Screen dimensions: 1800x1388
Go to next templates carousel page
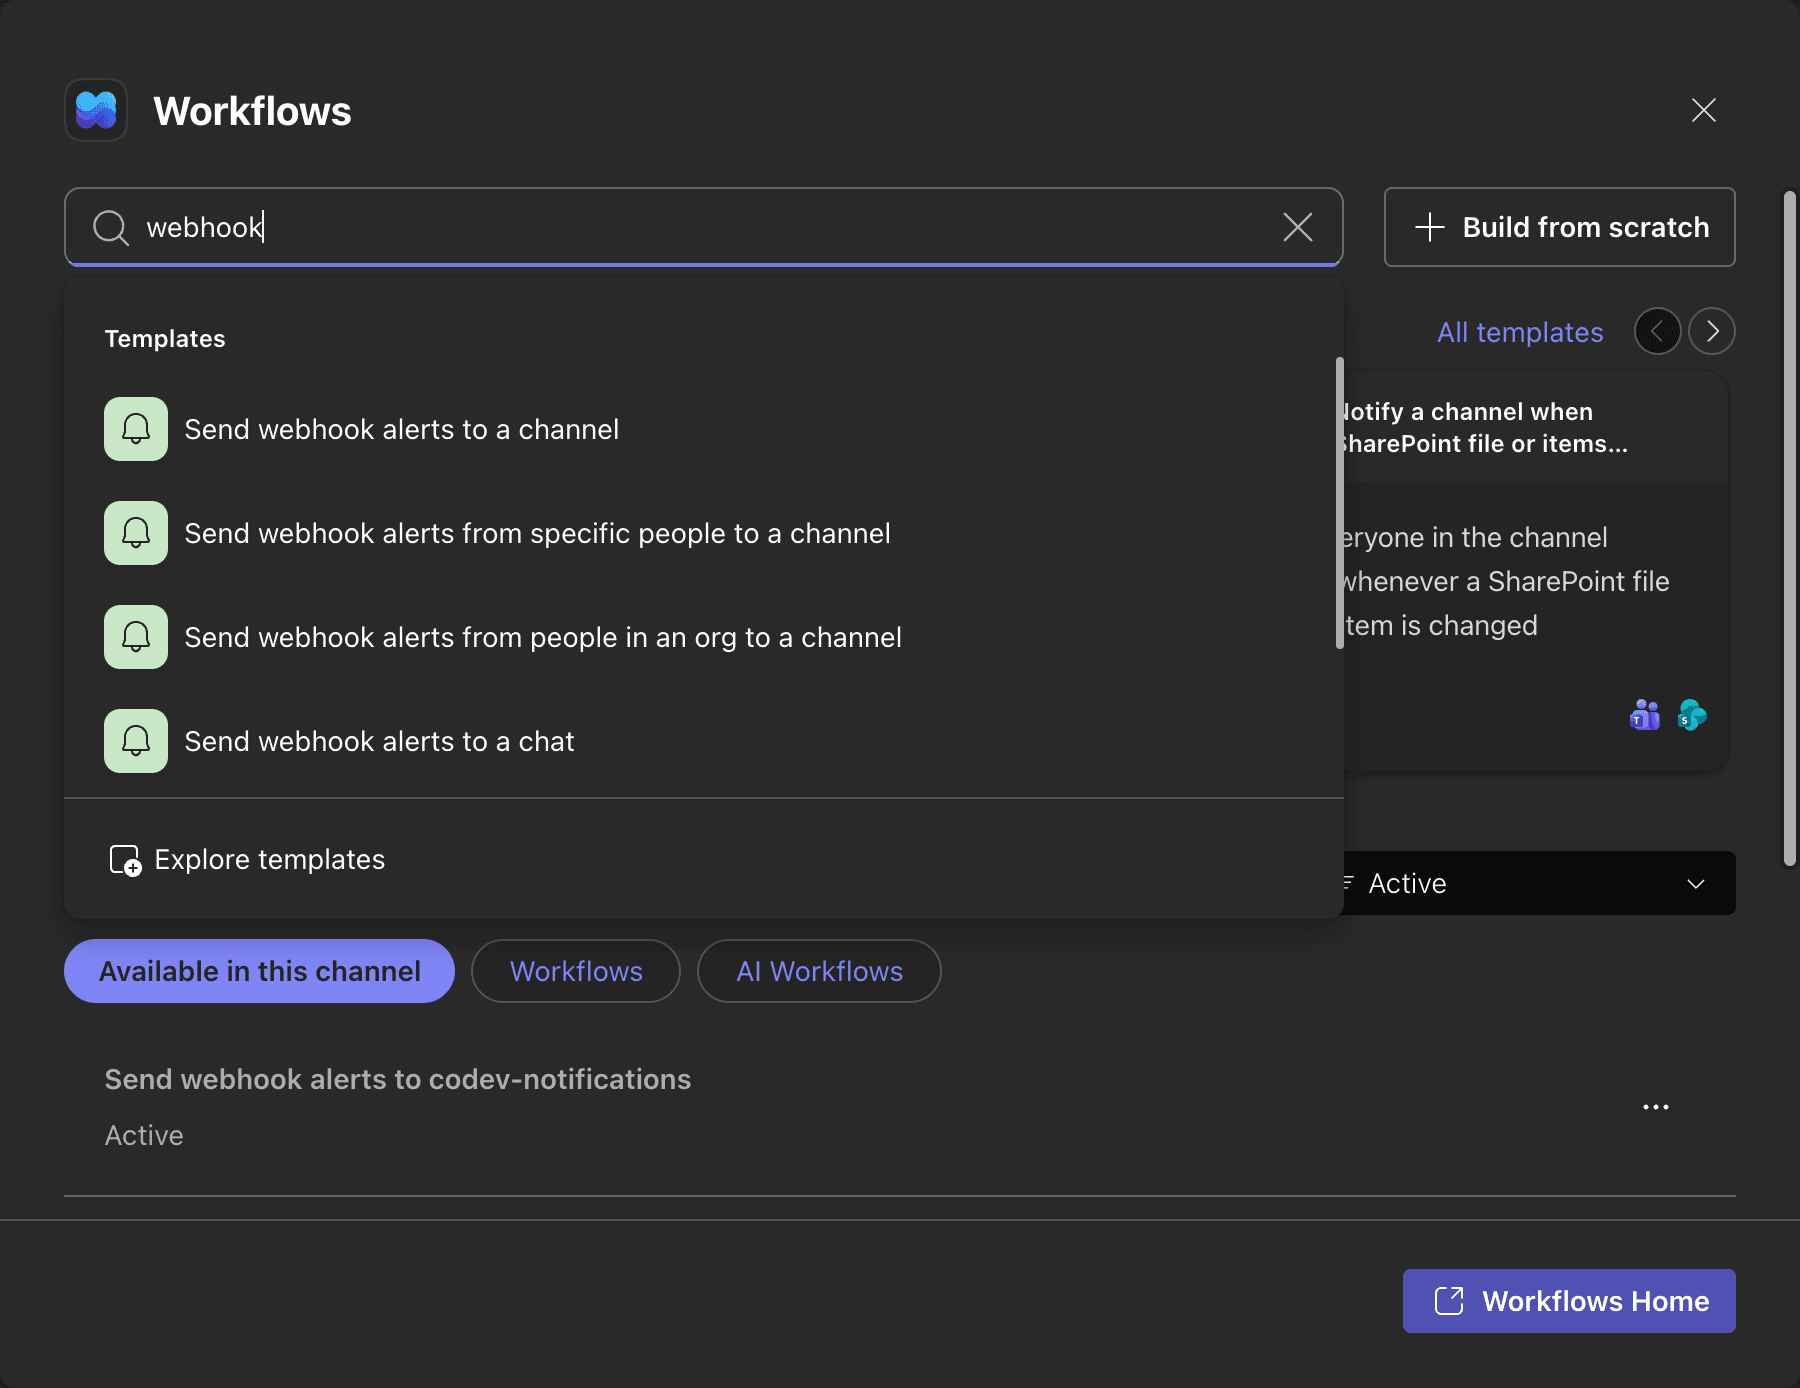(1712, 331)
